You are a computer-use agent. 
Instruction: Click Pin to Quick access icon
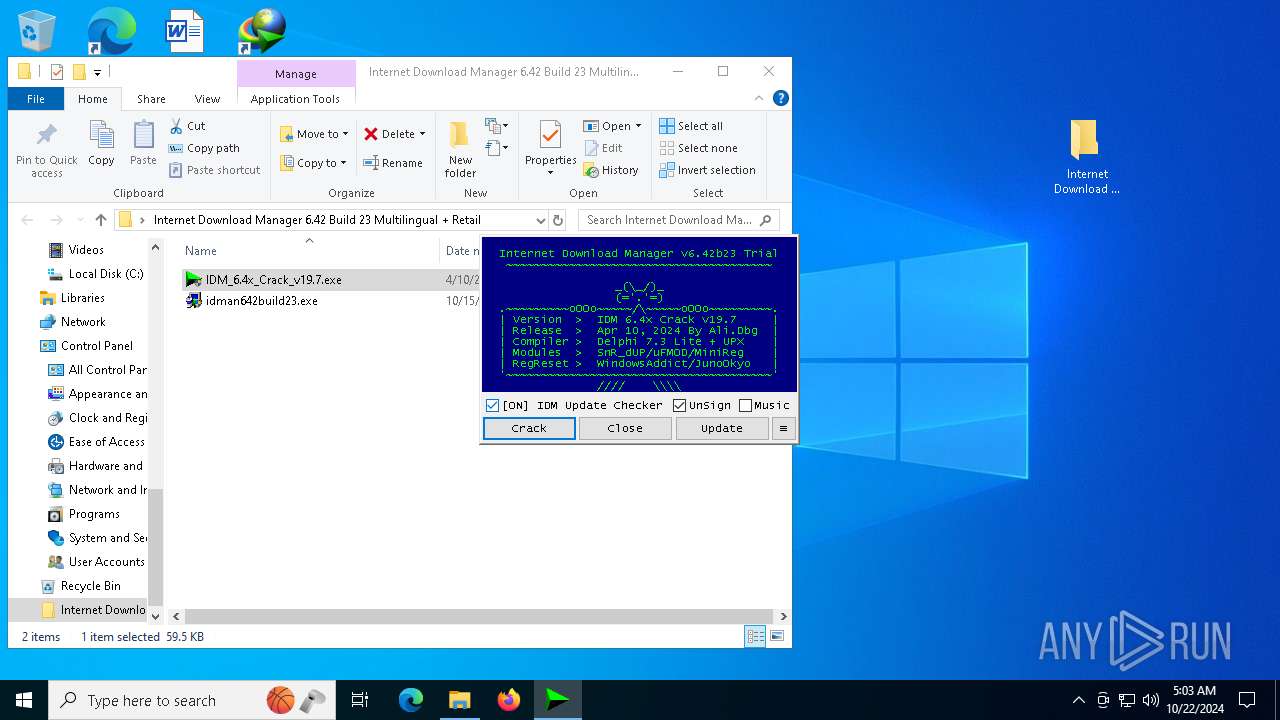(46, 134)
